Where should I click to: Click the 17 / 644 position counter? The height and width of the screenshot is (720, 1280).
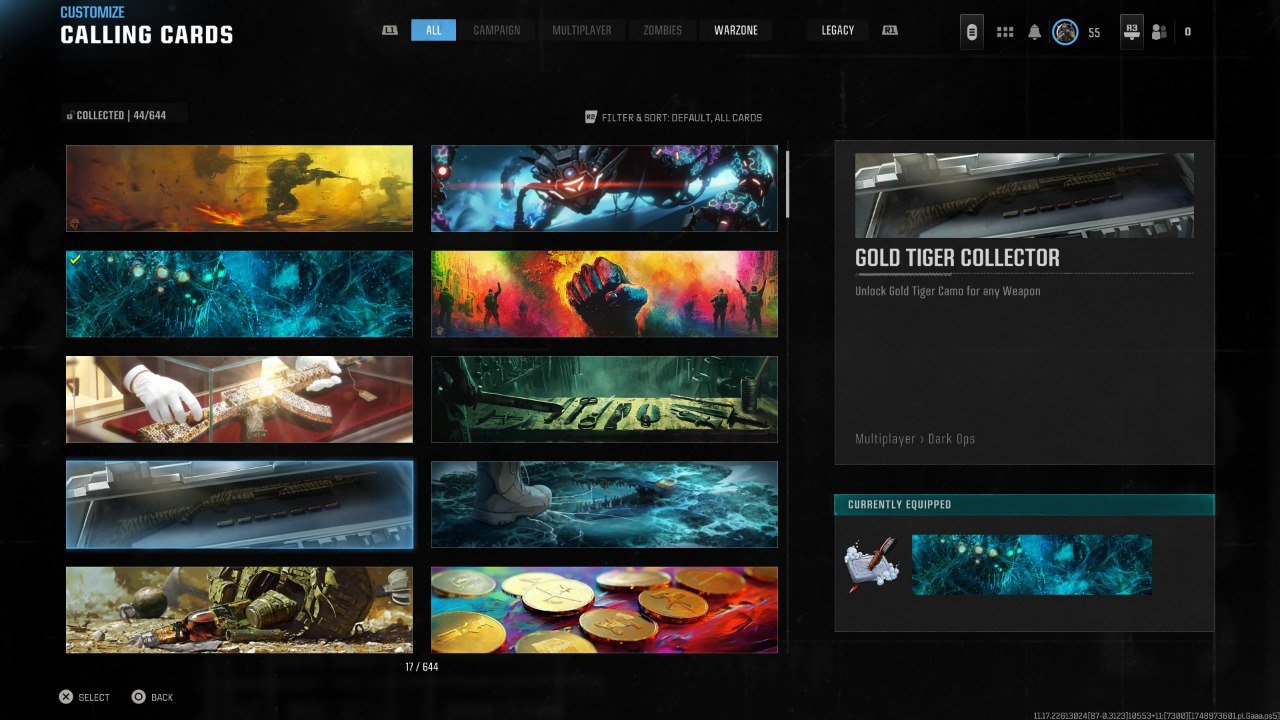point(422,667)
